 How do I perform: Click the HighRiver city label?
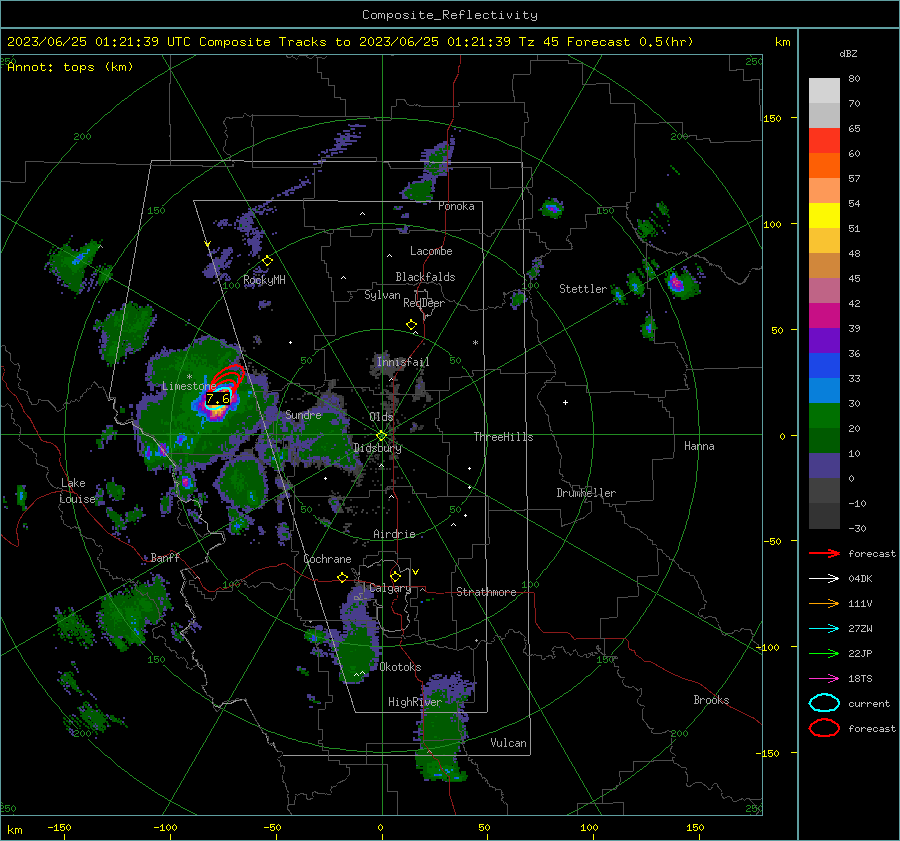(415, 702)
